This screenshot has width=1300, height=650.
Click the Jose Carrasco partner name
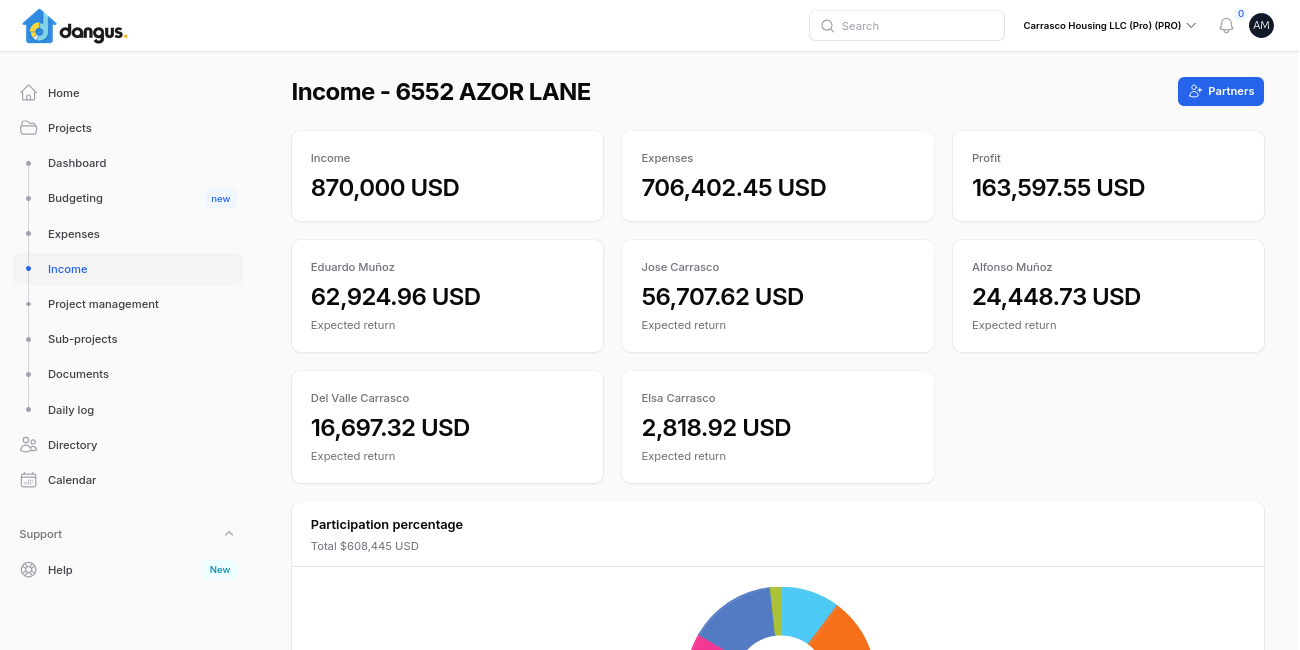[680, 267]
